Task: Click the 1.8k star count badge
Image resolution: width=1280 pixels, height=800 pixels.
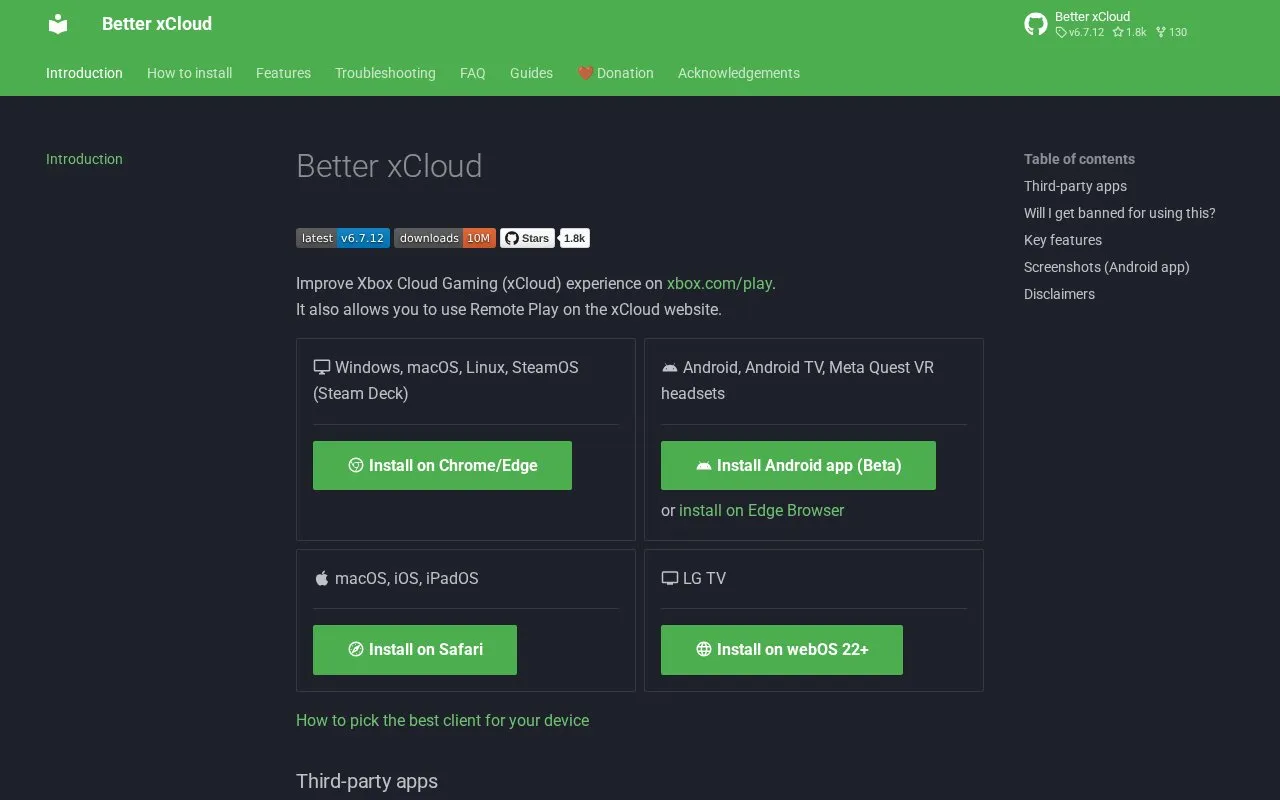Action: click(574, 238)
